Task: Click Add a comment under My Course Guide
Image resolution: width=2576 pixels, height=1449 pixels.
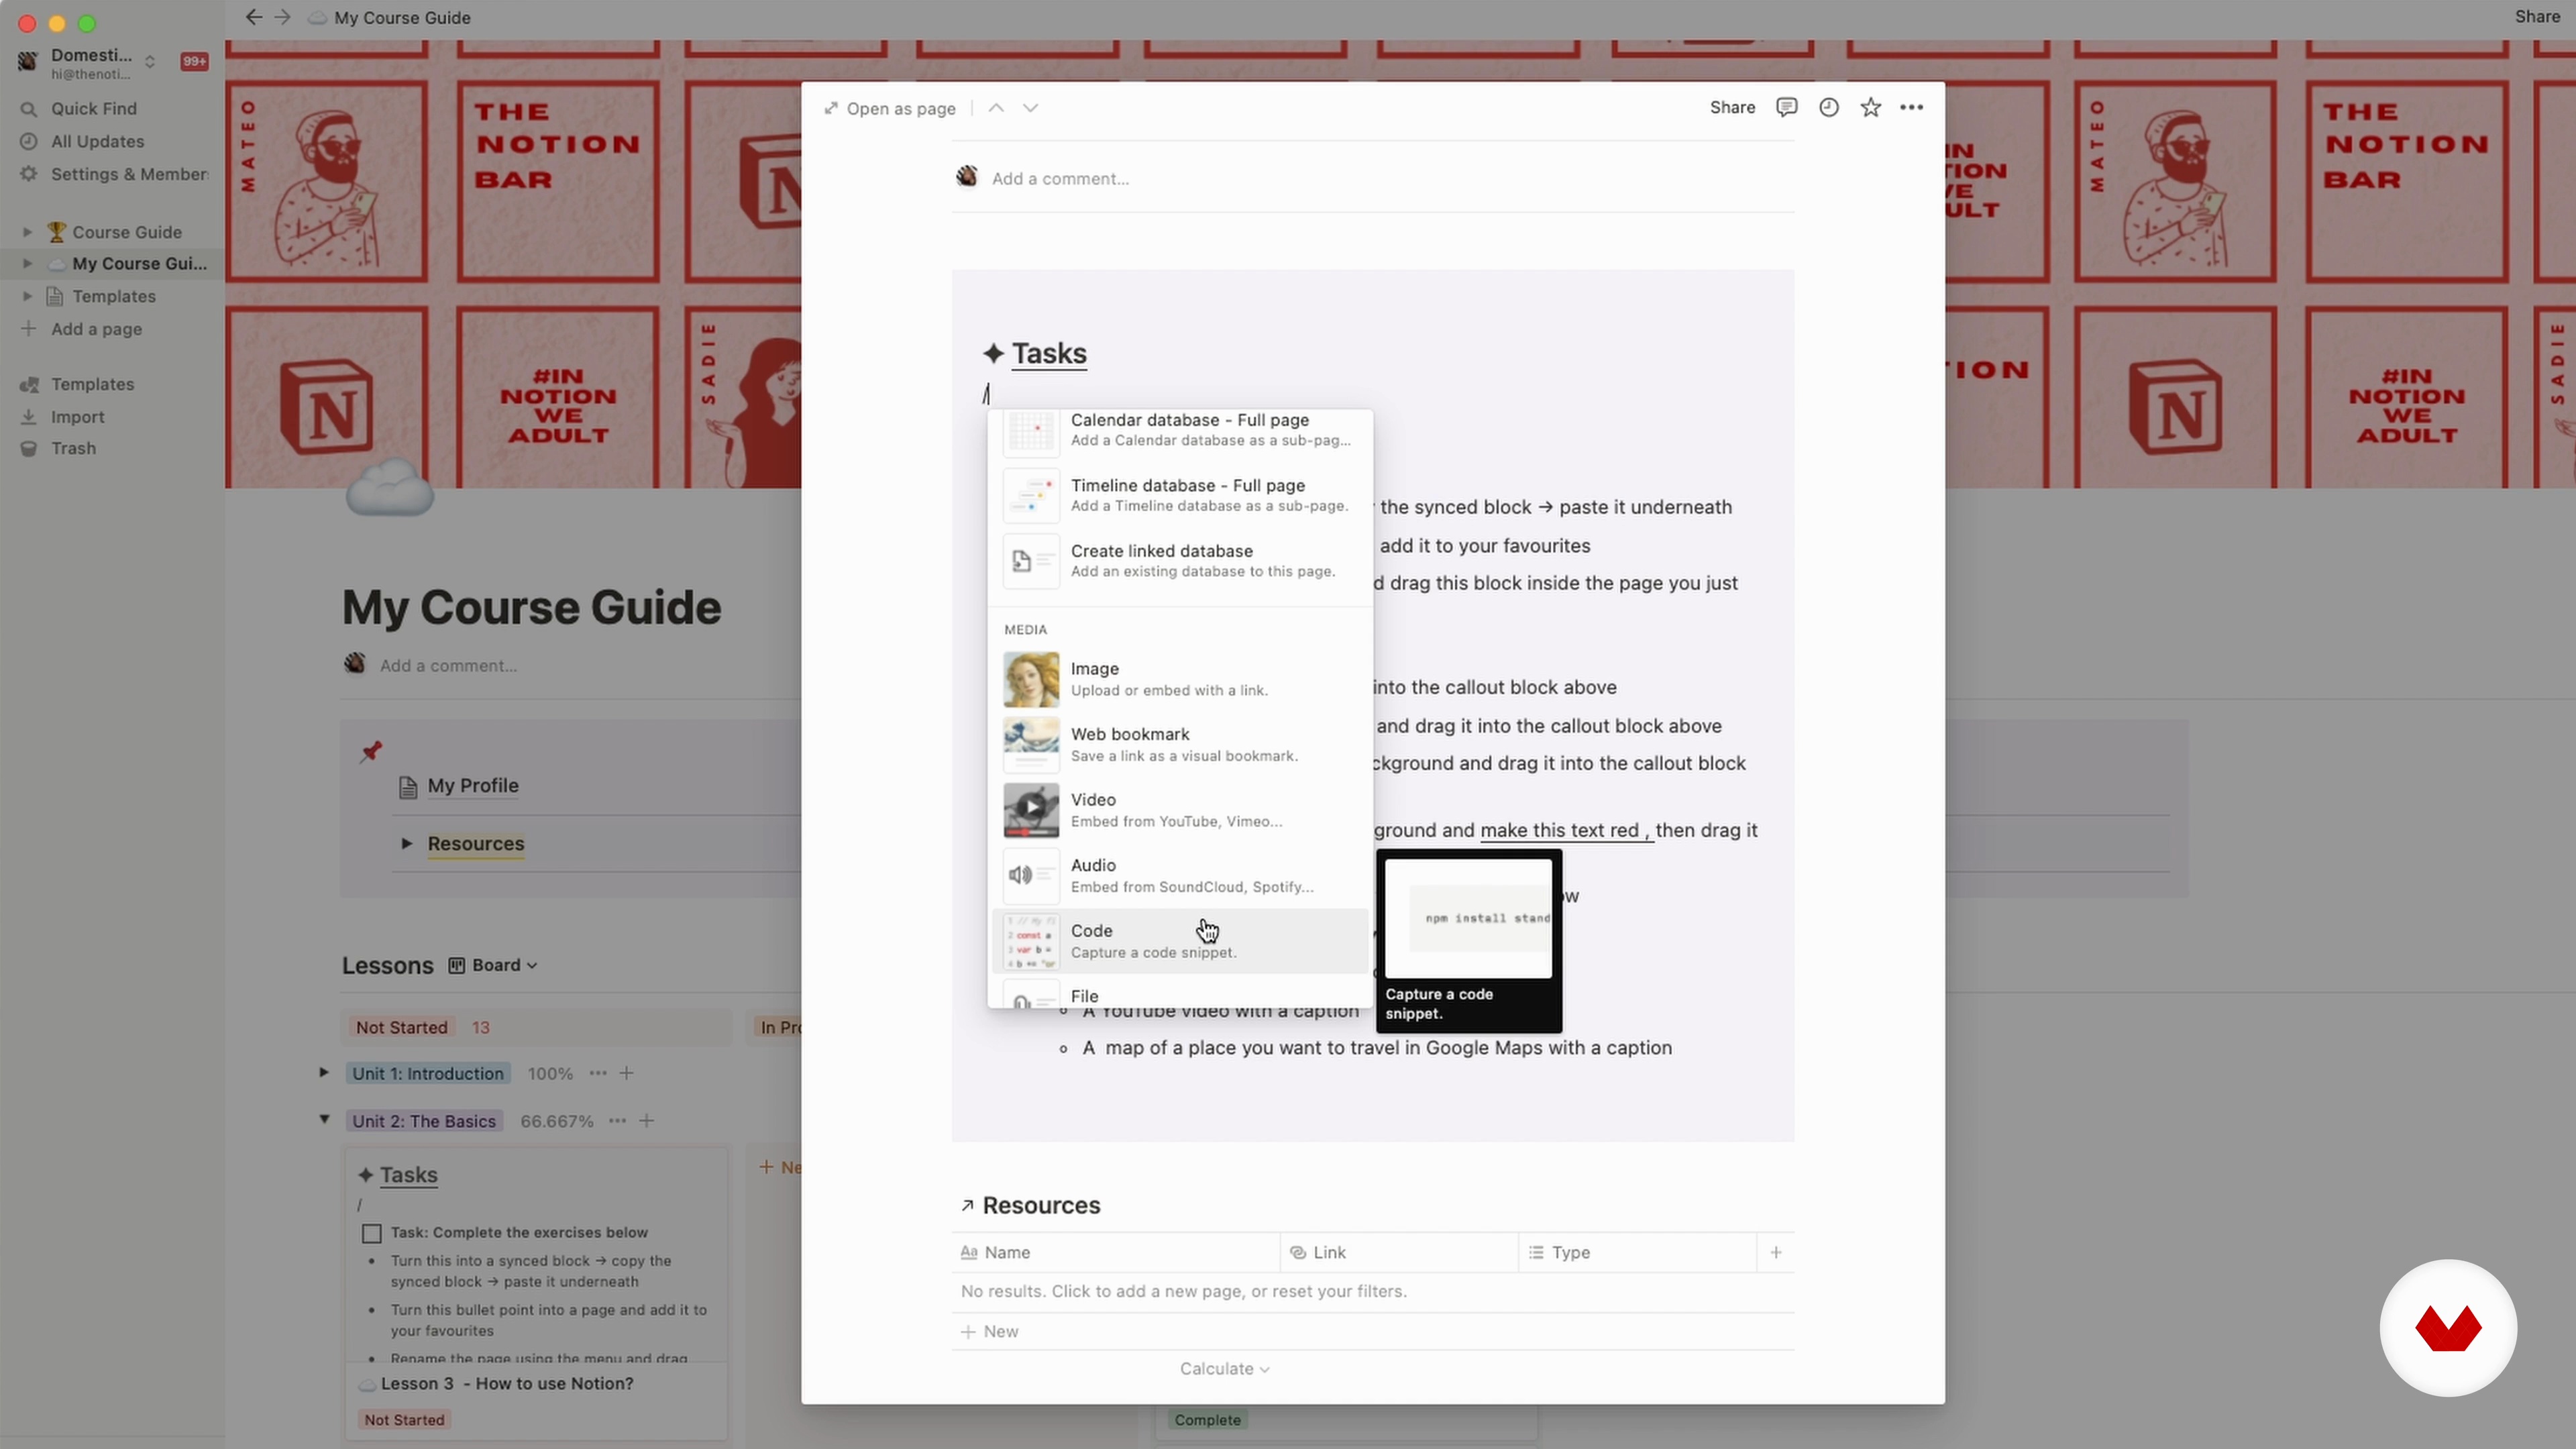Action: pyautogui.click(x=448, y=665)
